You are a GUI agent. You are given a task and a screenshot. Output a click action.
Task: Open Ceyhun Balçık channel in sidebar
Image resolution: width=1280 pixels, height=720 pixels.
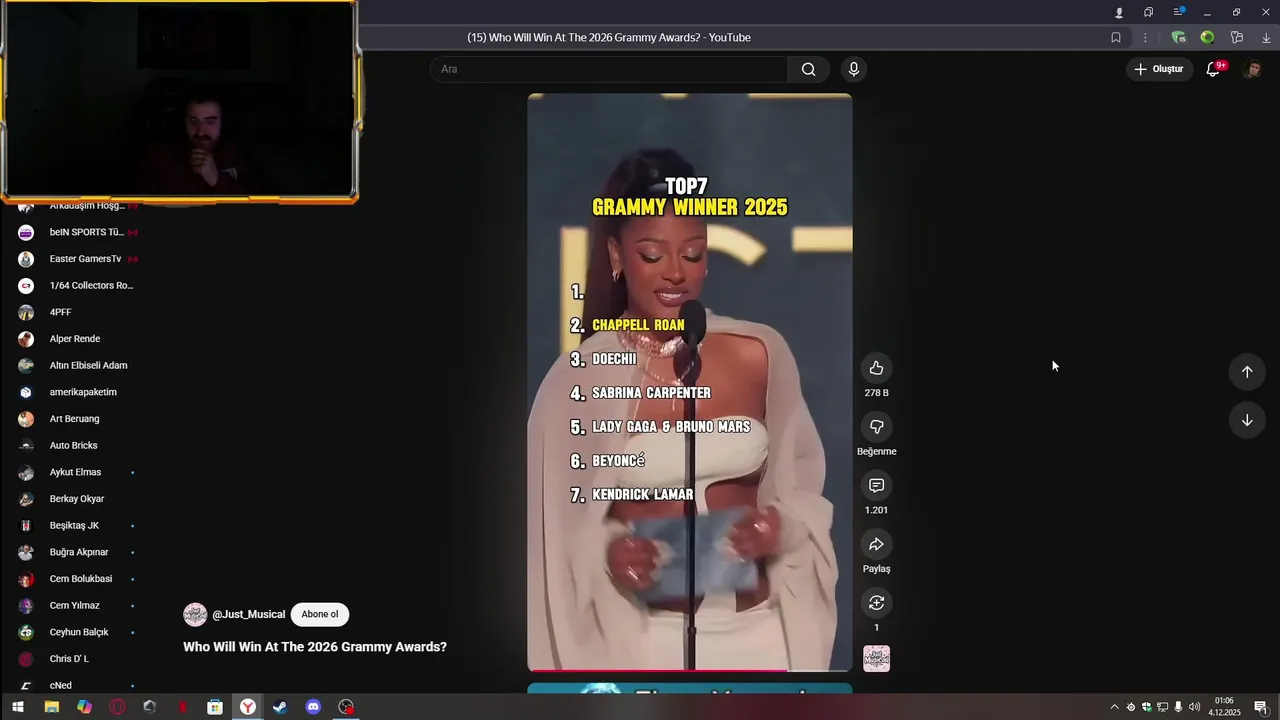78,632
